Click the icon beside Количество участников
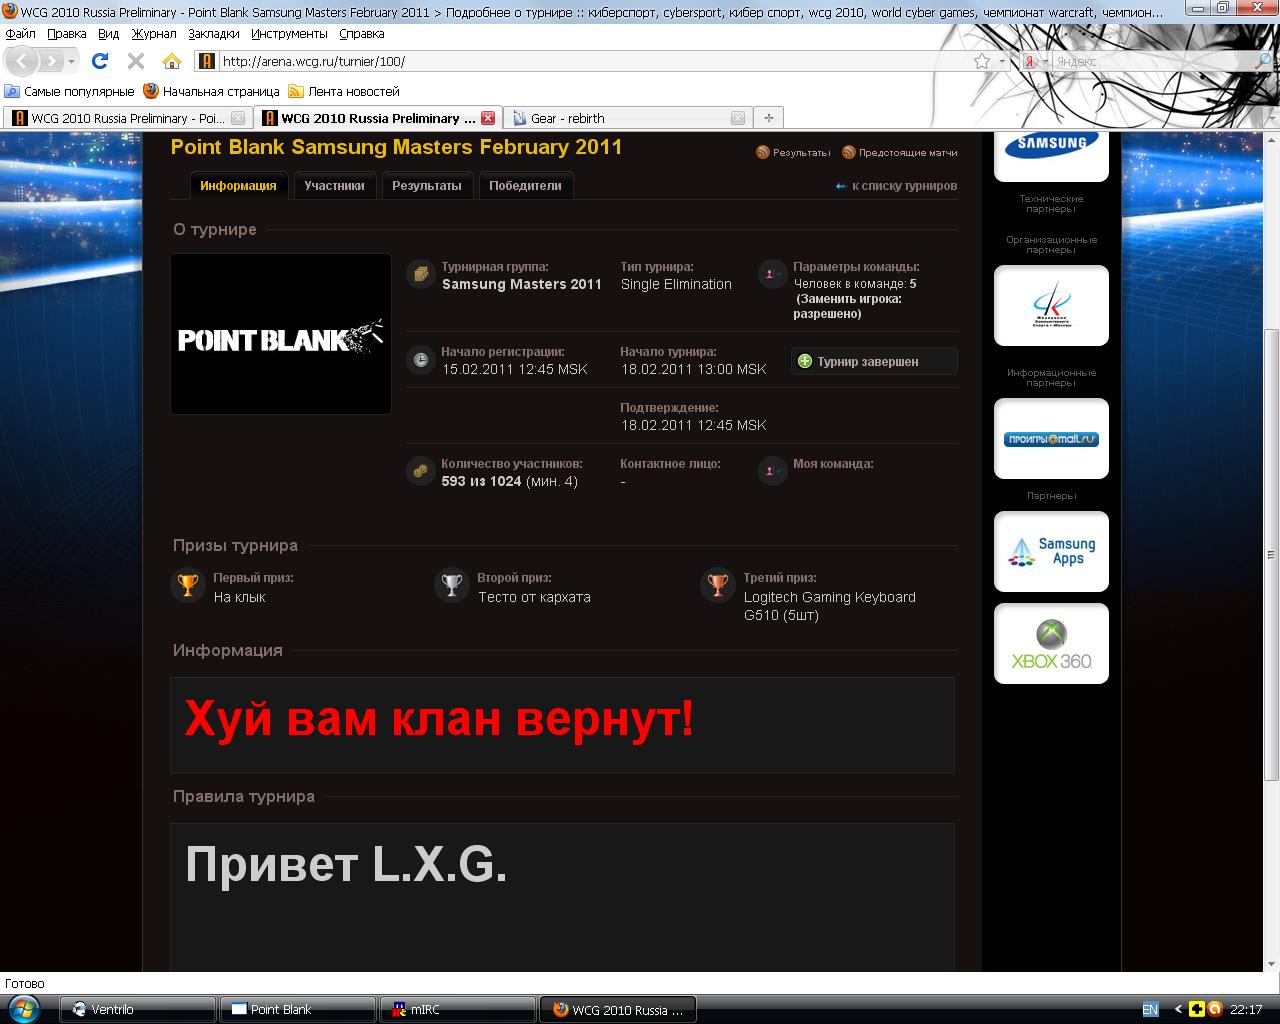This screenshot has width=1280, height=1024. coord(421,471)
